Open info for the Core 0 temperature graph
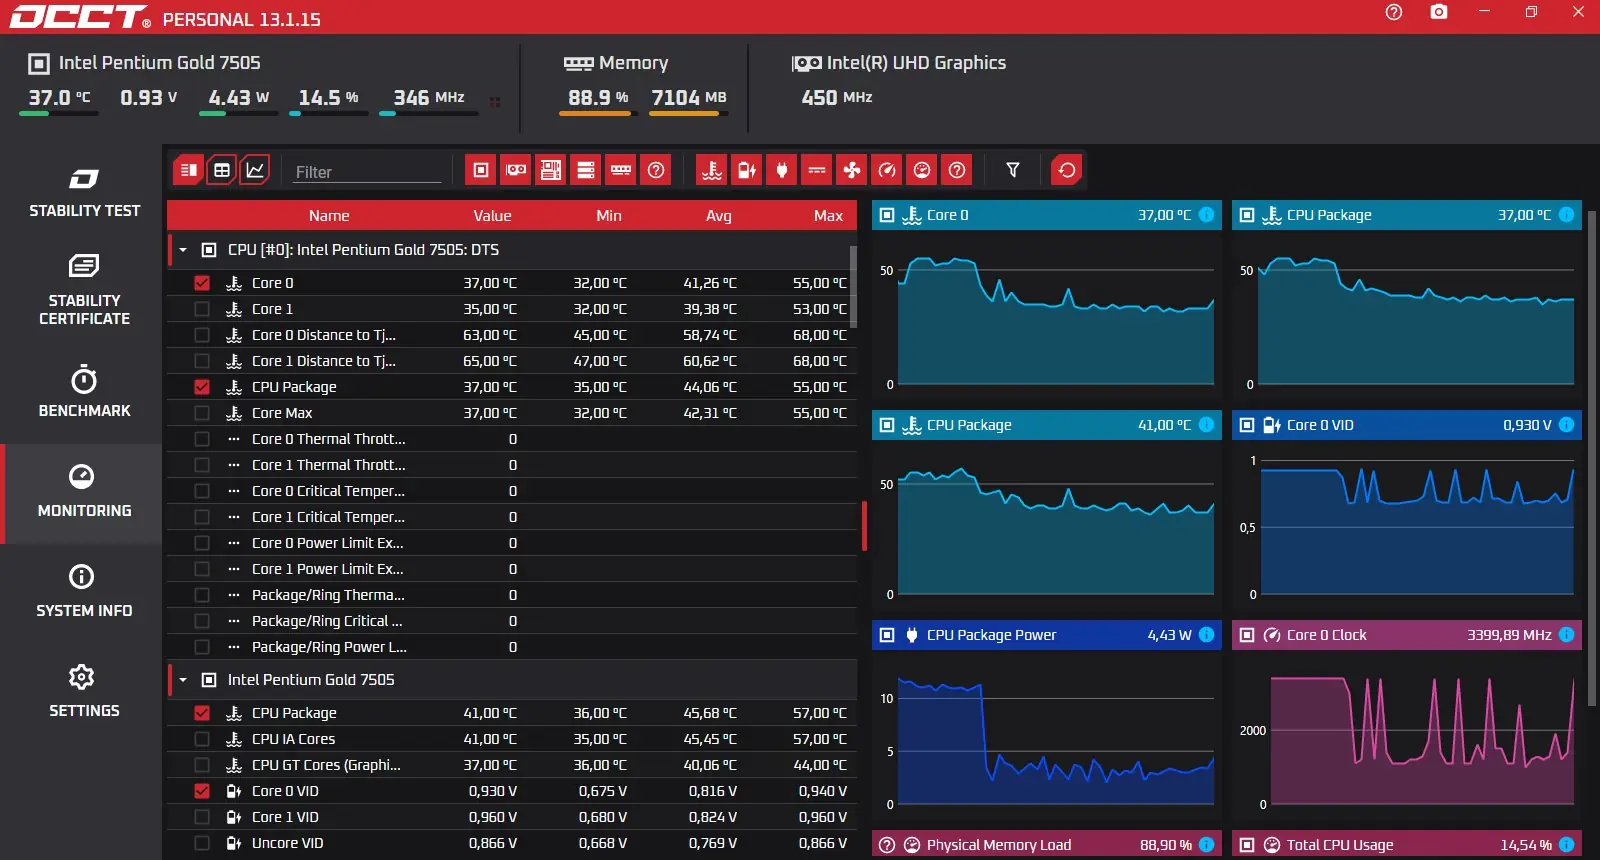This screenshot has height=860, width=1600. point(1206,215)
